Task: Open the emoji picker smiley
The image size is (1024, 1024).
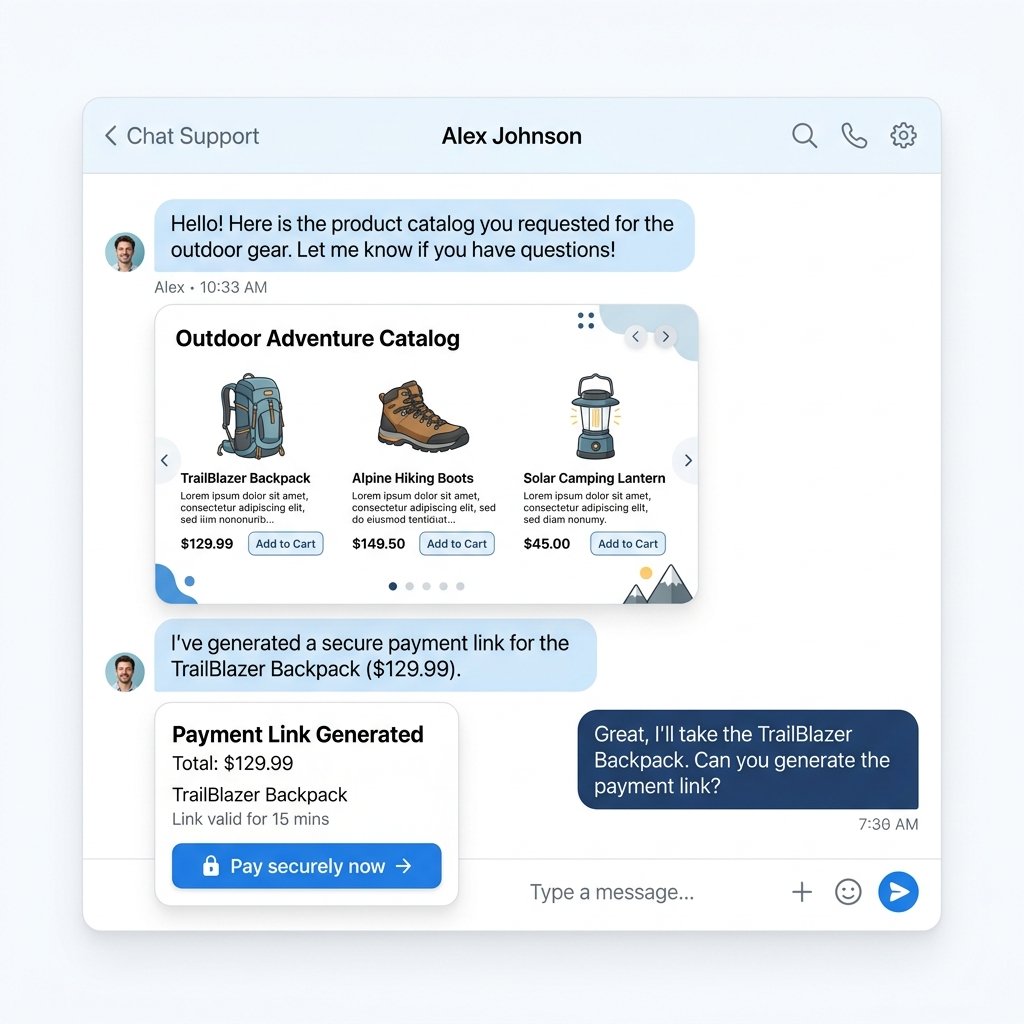Action: pos(848,892)
